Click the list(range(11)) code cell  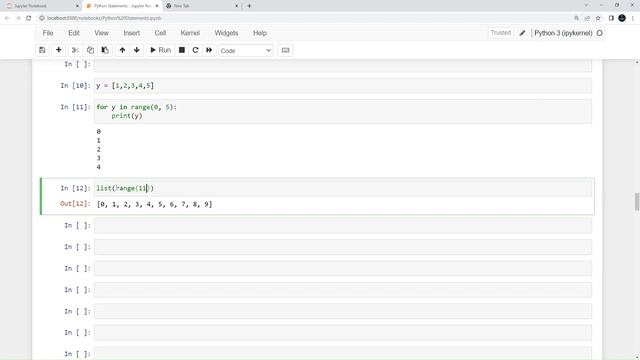pyautogui.click(x=342, y=188)
